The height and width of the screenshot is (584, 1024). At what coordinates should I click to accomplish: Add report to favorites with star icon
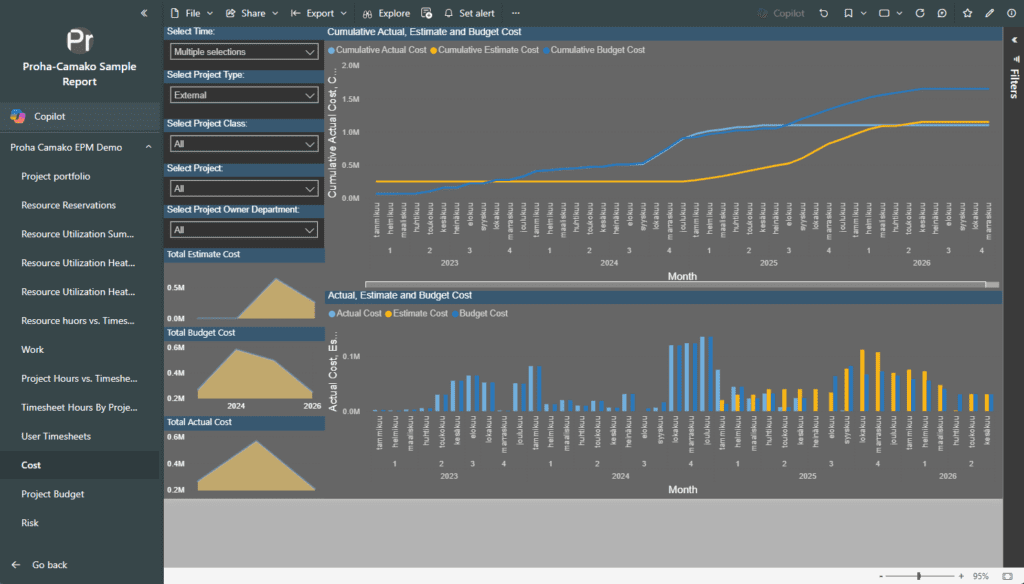tap(967, 13)
